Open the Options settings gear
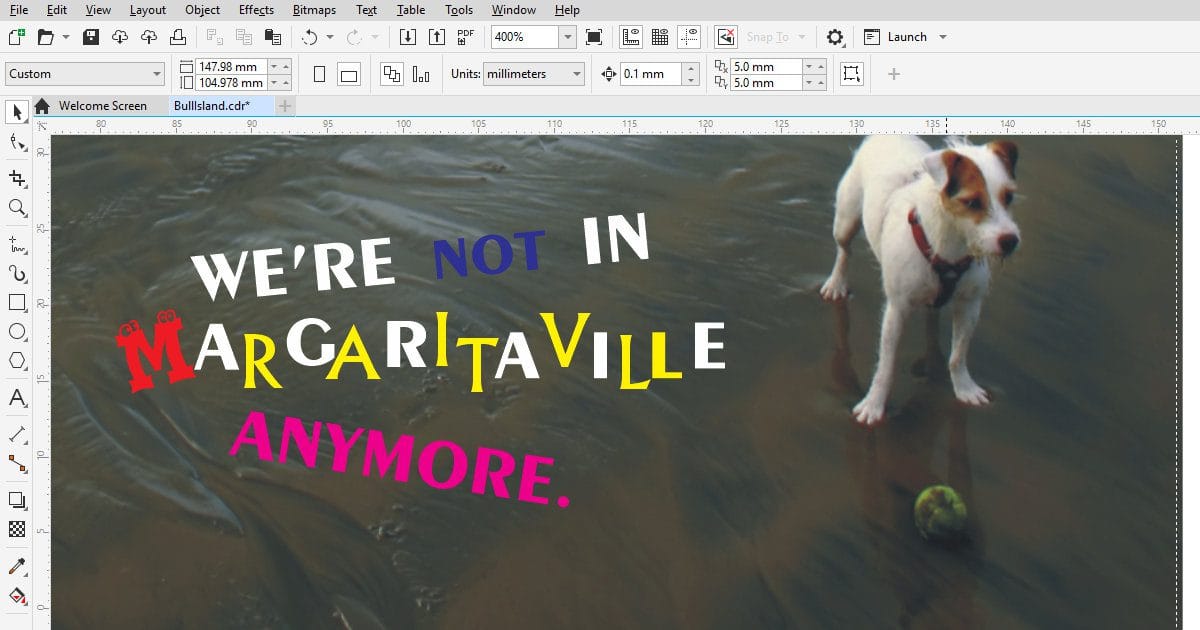This screenshot has width=1200, height=630. tap(834, 36)
